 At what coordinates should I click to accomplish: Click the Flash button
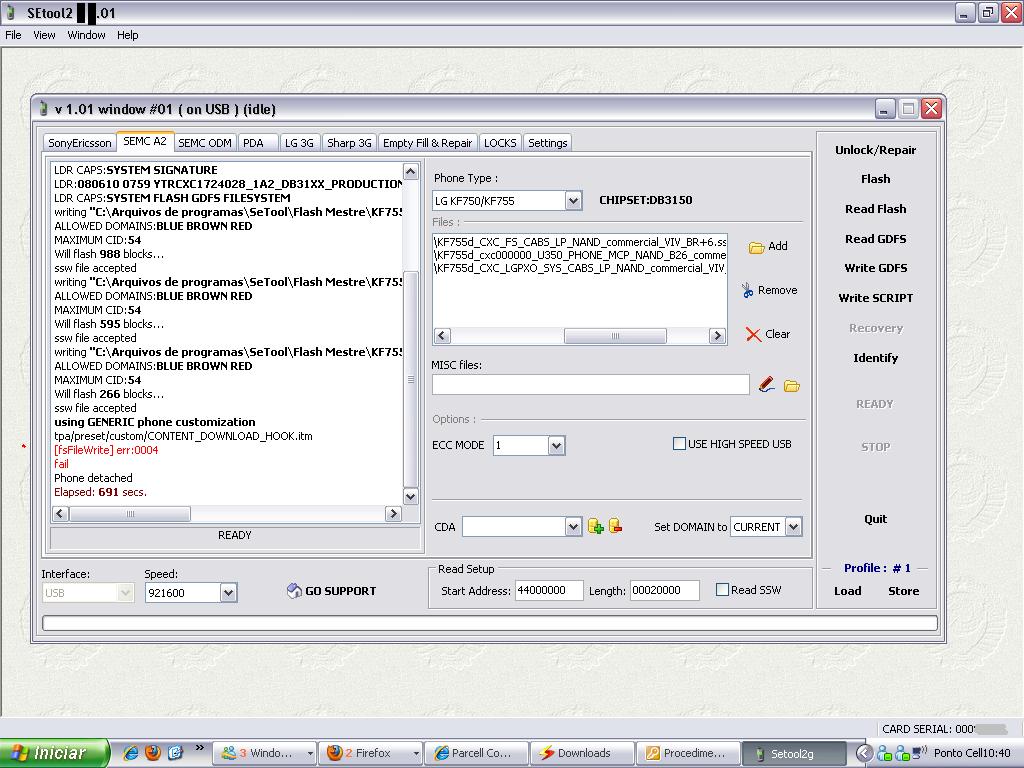click(875, 179)
